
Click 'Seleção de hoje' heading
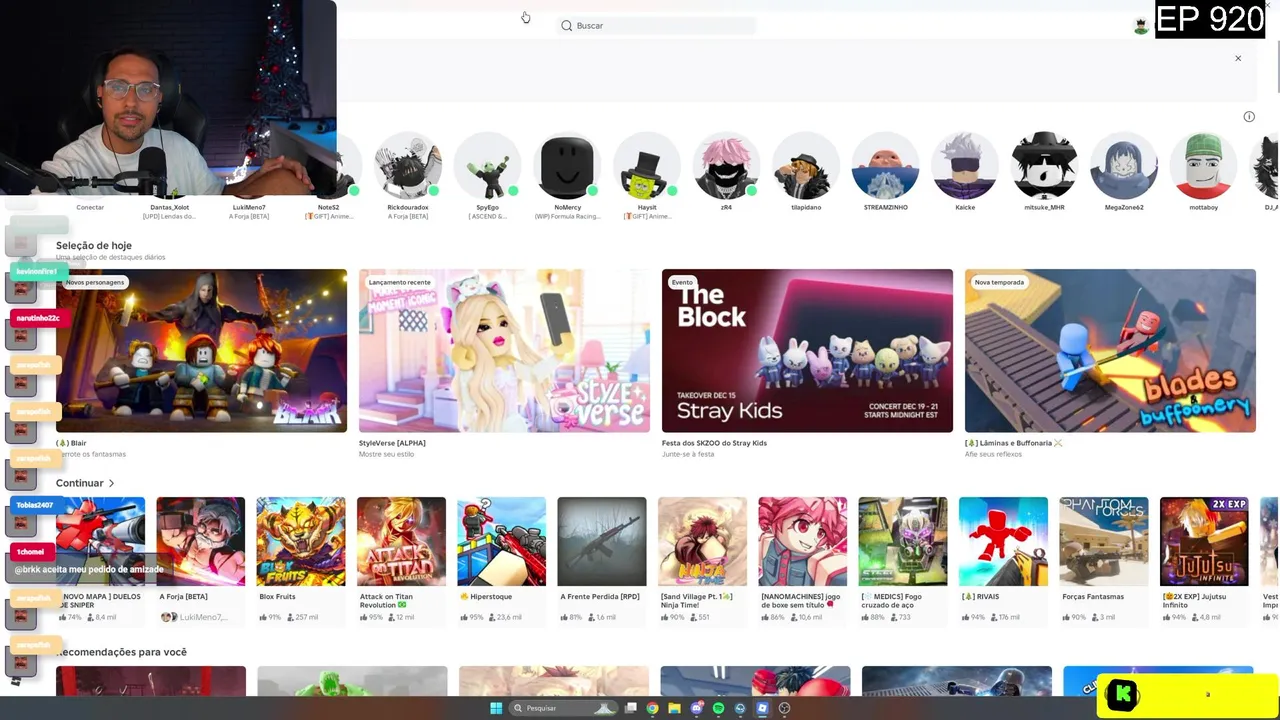pyautogui.click(x=94, y=245)
